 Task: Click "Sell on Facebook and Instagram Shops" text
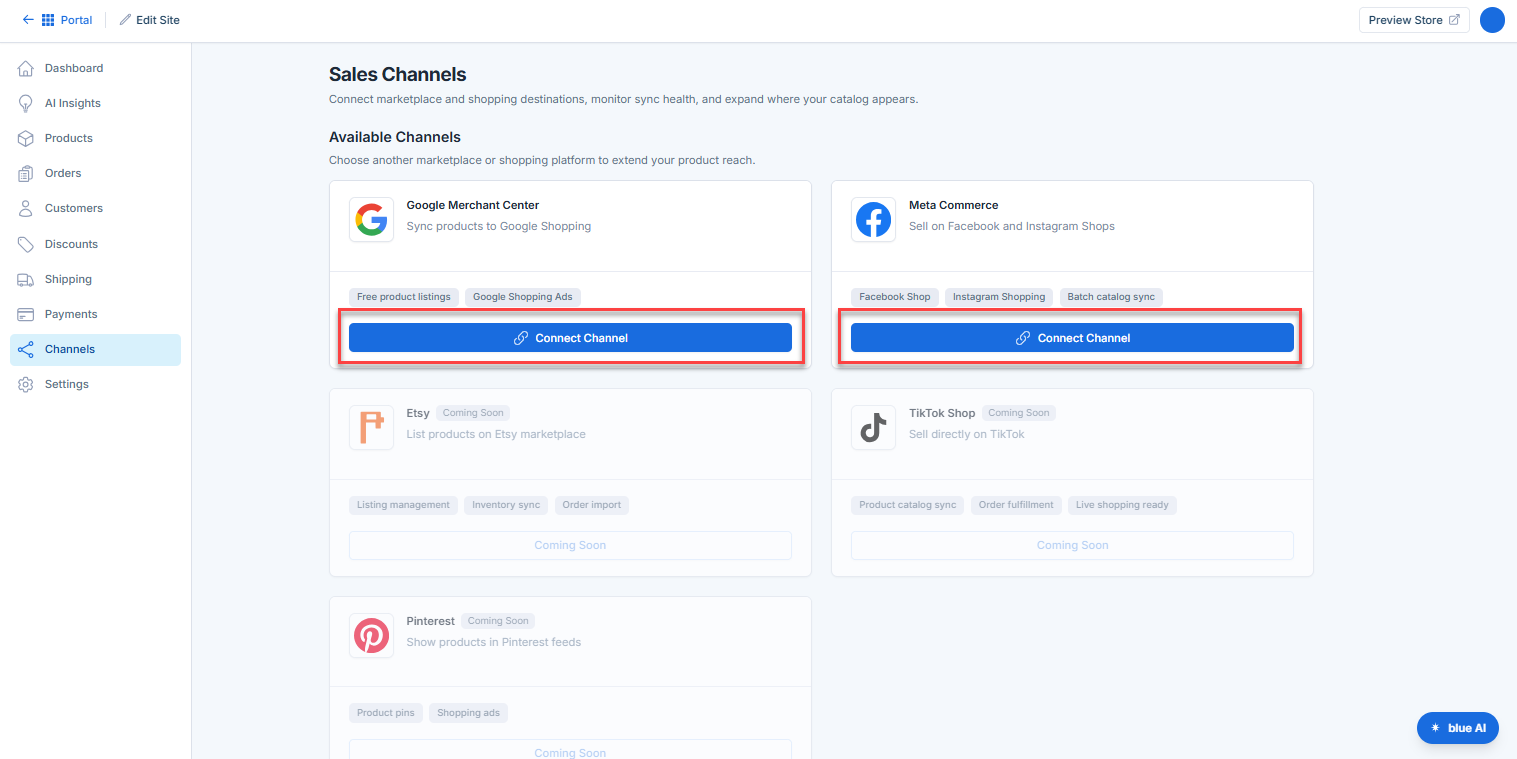click(1012, 226)
